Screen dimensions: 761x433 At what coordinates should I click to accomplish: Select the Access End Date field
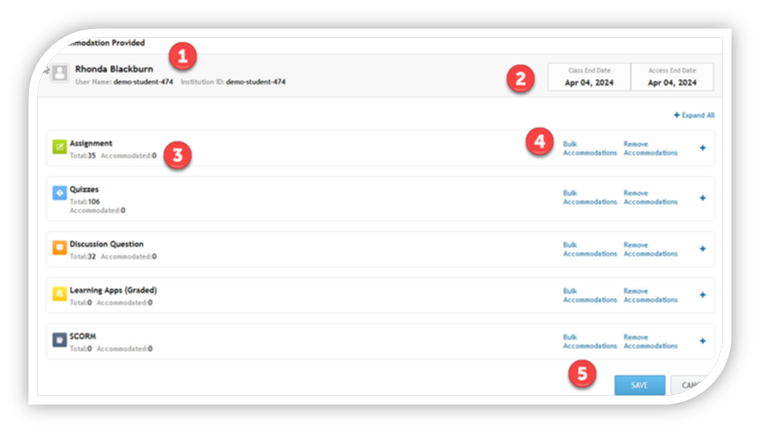[x=672, y=78]
